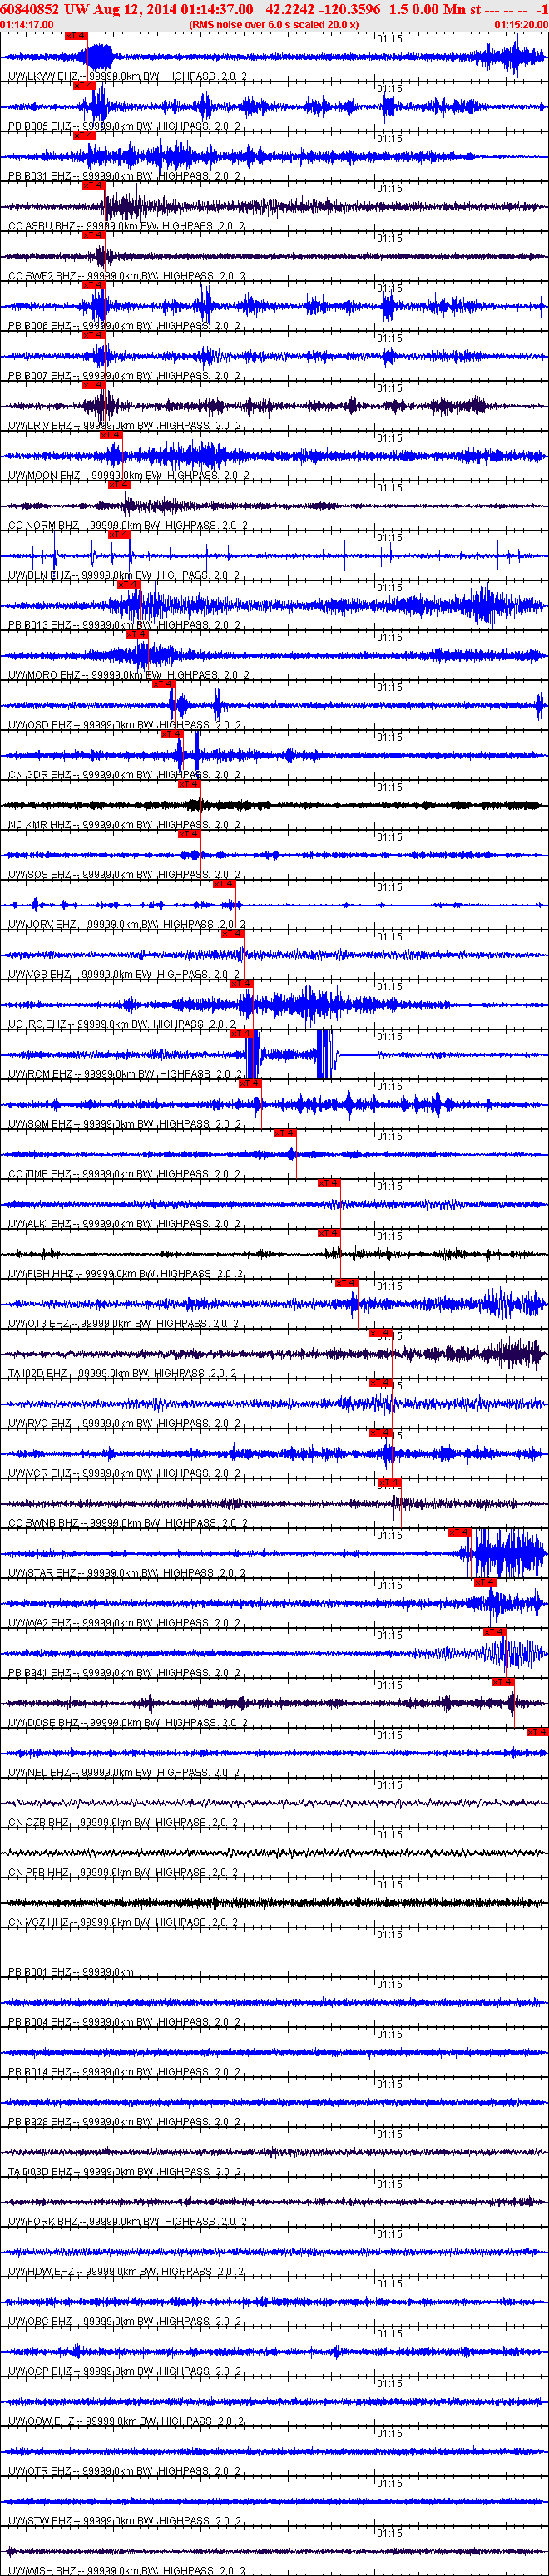Image resolution: width=549 pixels, height=2576 pixels.
Task: Select the event header title "60840852 UW Aug 12, 2014"
Action: tap(89, 9)
